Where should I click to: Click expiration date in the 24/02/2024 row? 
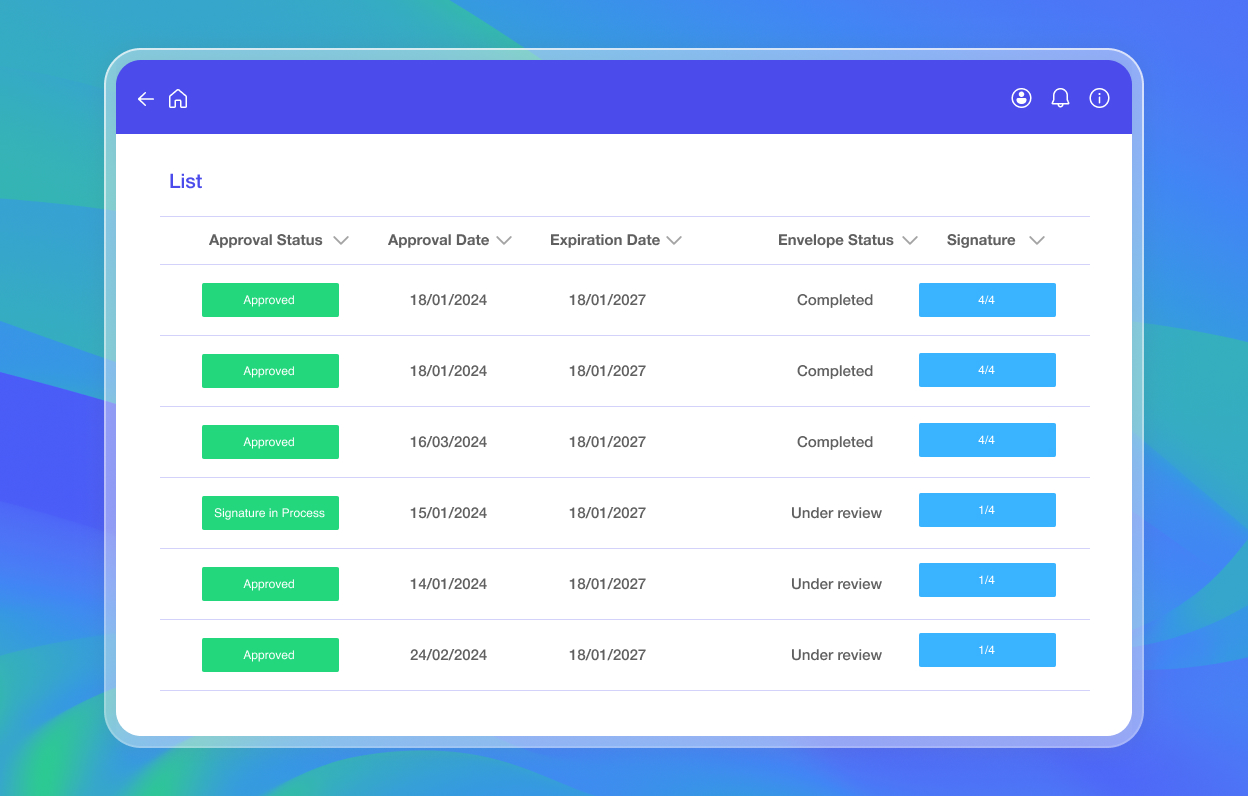point(607,655)
